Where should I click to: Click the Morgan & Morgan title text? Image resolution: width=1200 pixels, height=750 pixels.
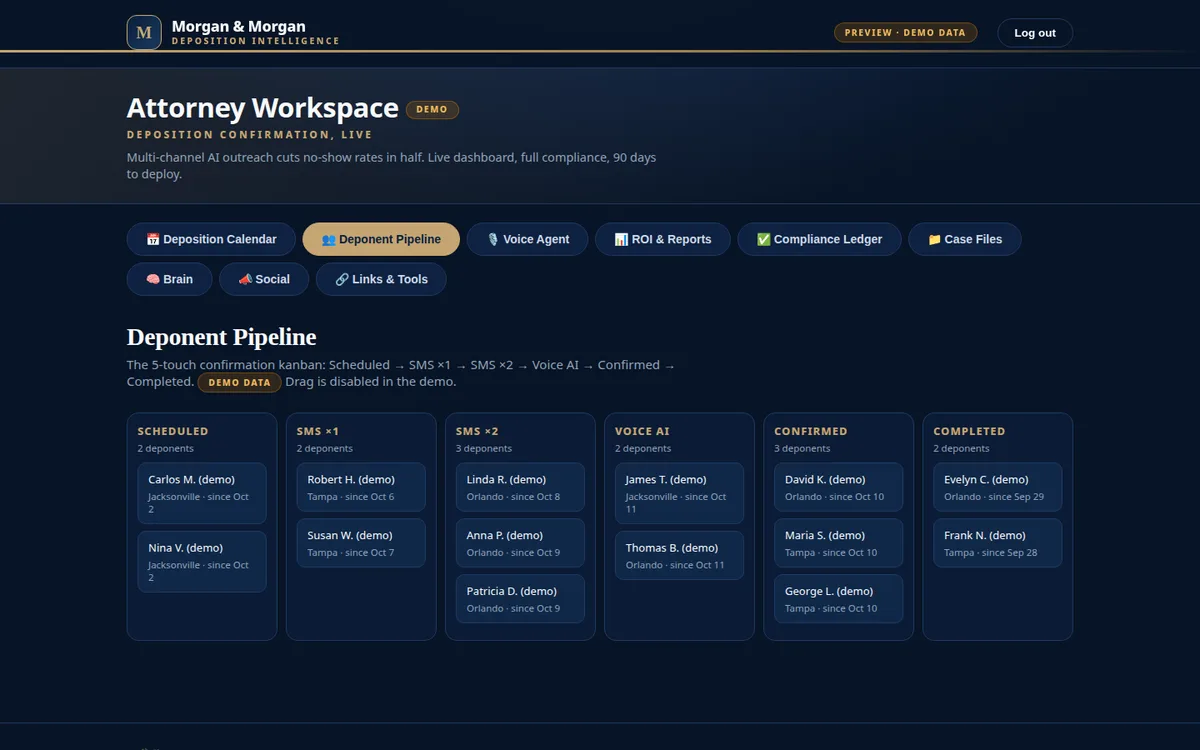239,27
